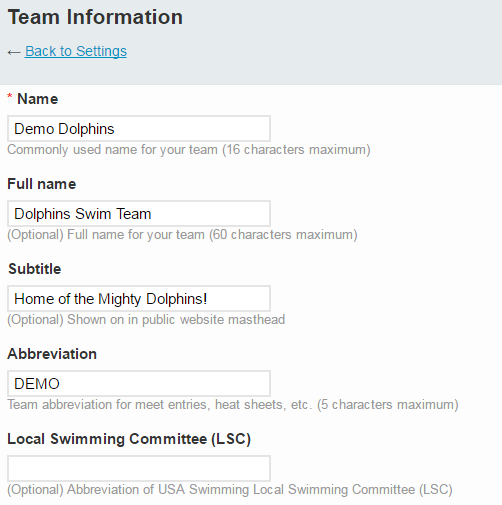Click the red required asterisk beside Name
This screenshot has width=502, height=505.
click(x=10, y=97)
